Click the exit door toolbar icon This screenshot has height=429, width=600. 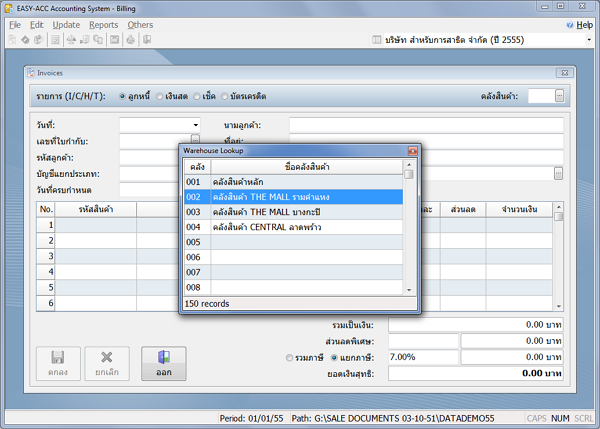click(x=146, y=40)
